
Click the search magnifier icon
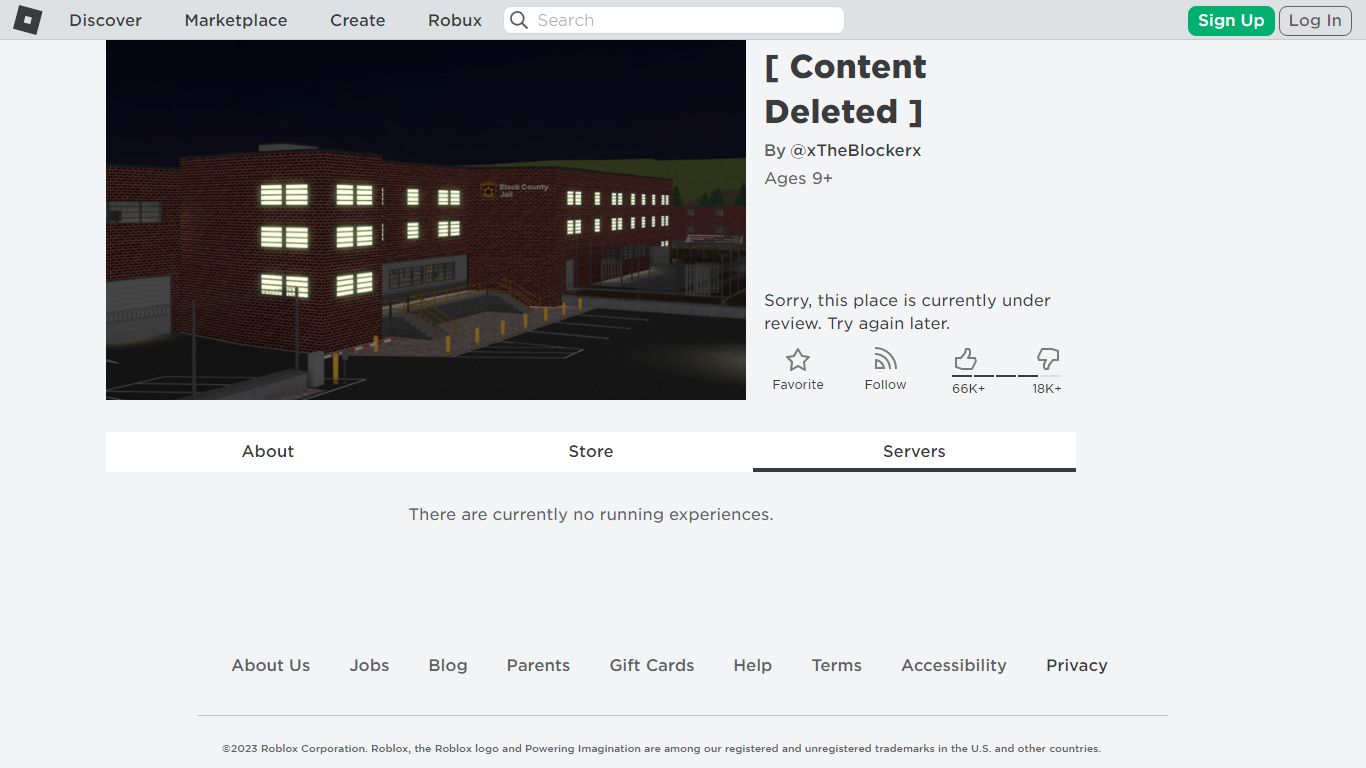pyautogui.click(x=518, y=20)
